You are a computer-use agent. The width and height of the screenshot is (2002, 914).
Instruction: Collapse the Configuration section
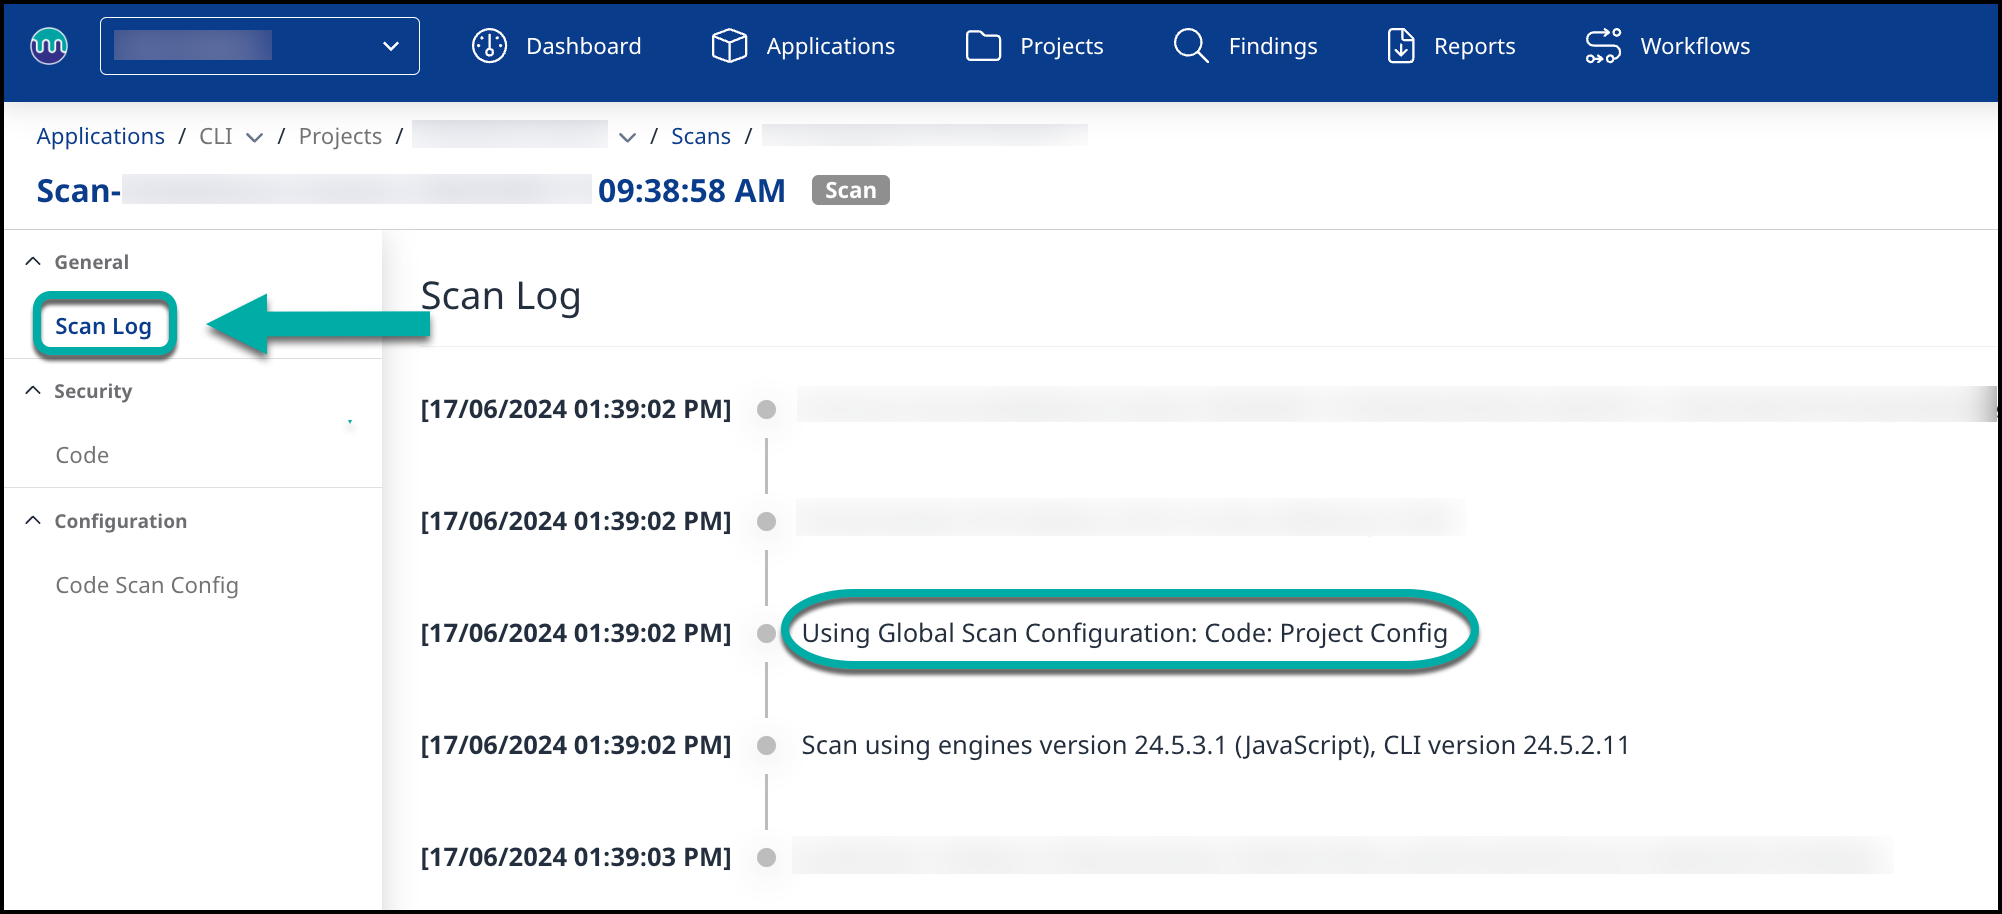pos(33,521)
